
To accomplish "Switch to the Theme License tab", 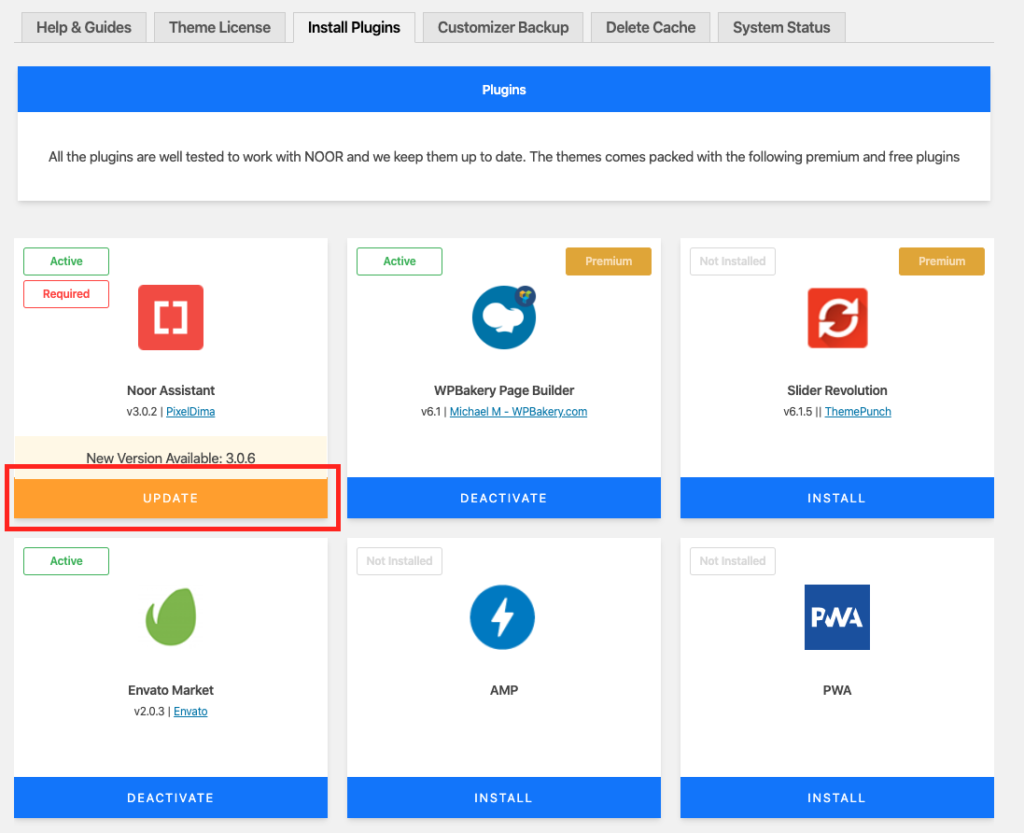I will (x=219, y=27).
